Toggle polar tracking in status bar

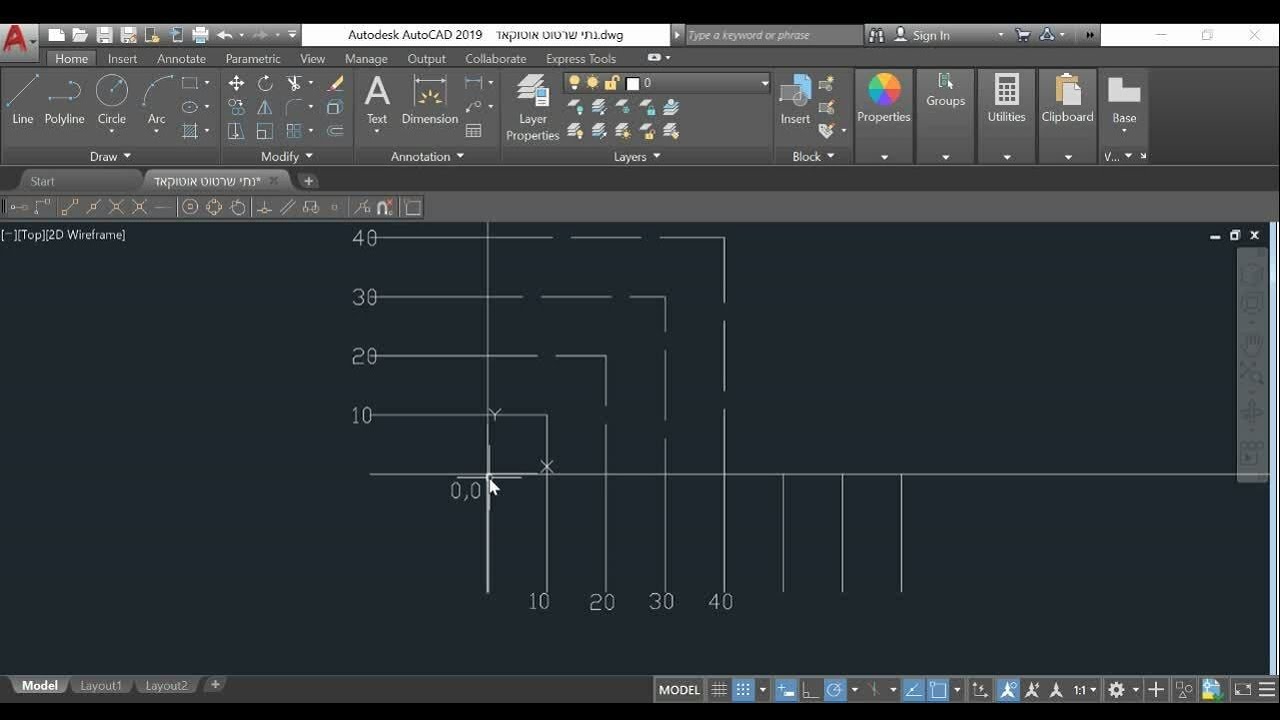coord(834,690)
